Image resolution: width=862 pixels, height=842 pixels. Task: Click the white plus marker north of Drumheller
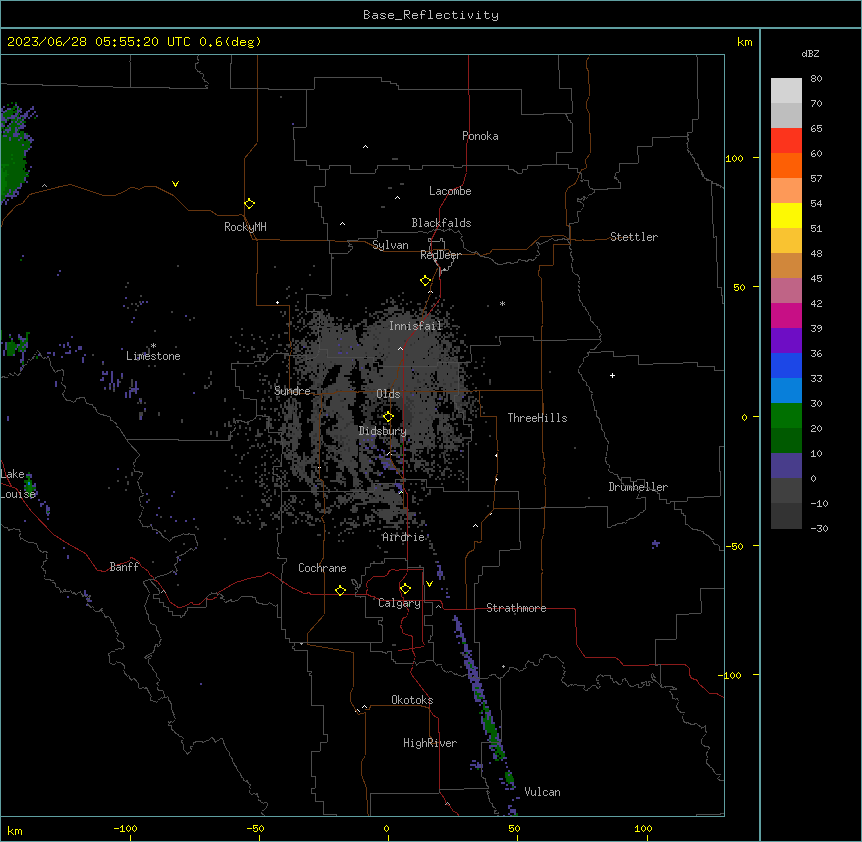(x=612, y=375)
